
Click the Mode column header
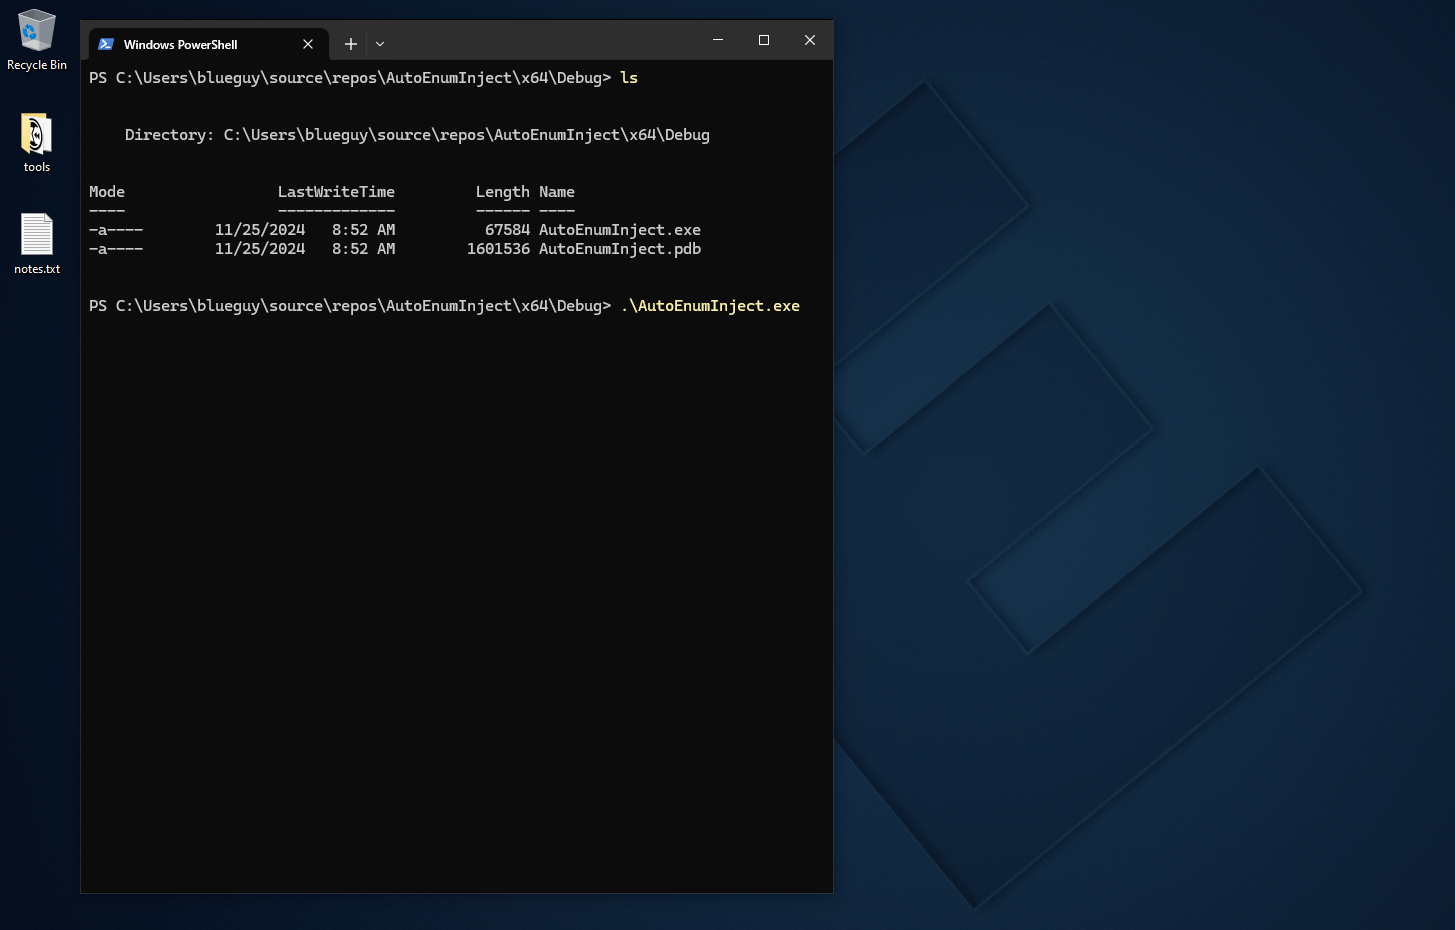(x=107, y=192)
